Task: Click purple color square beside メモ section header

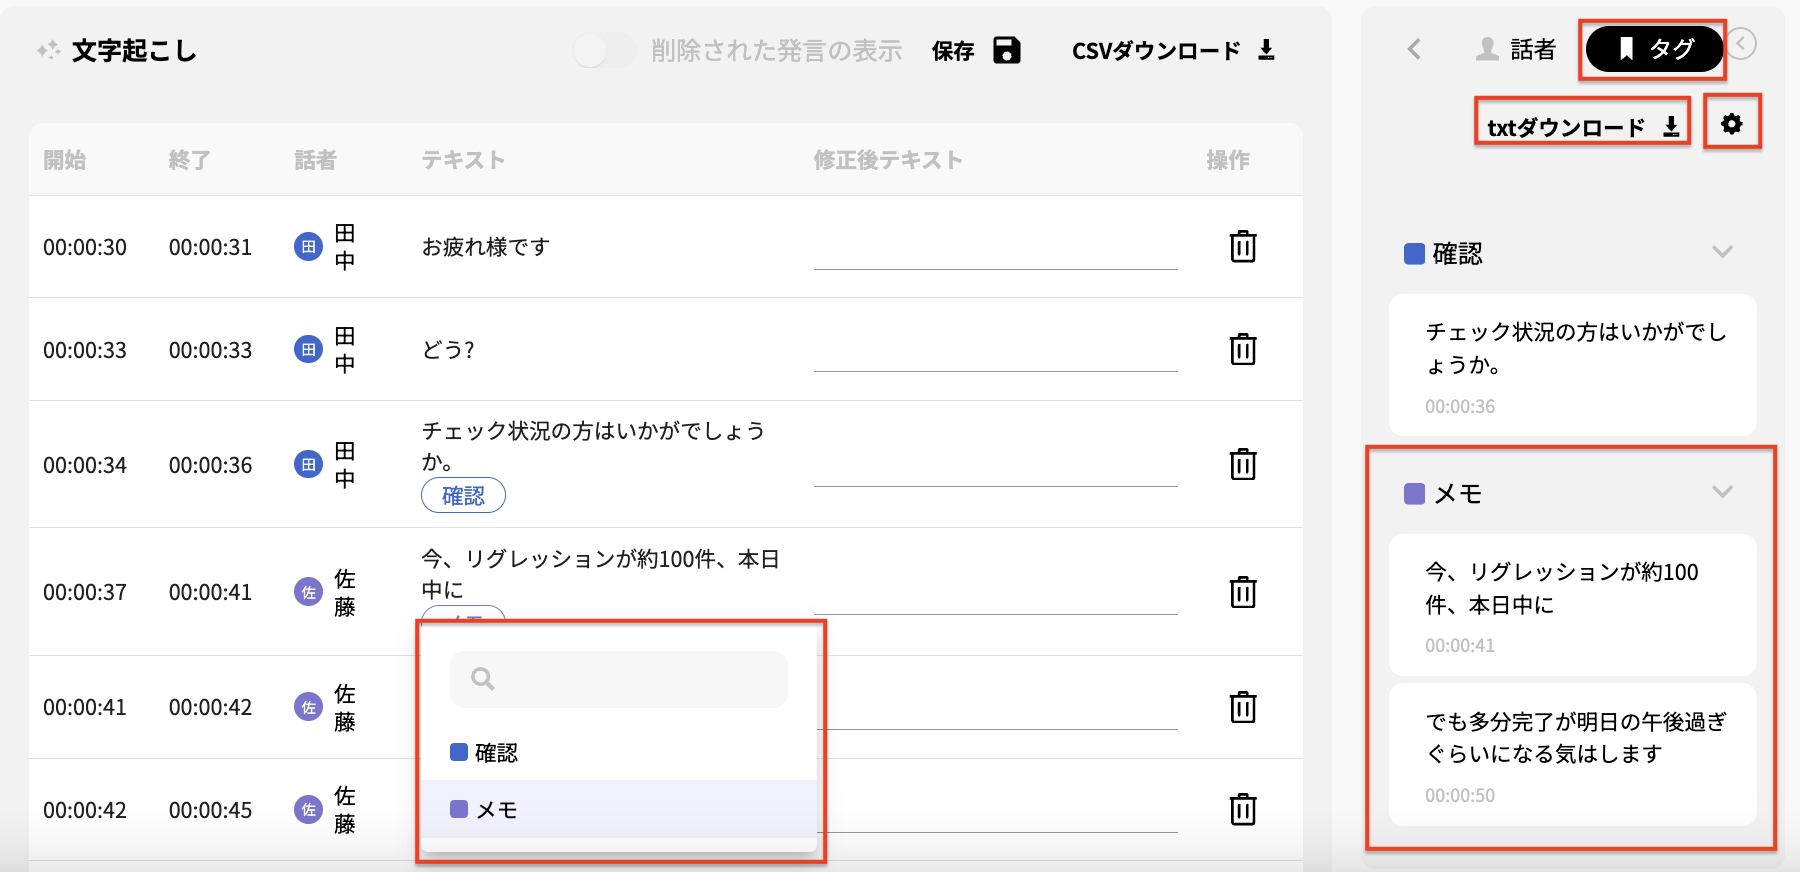Action: tap(1414, 494)
